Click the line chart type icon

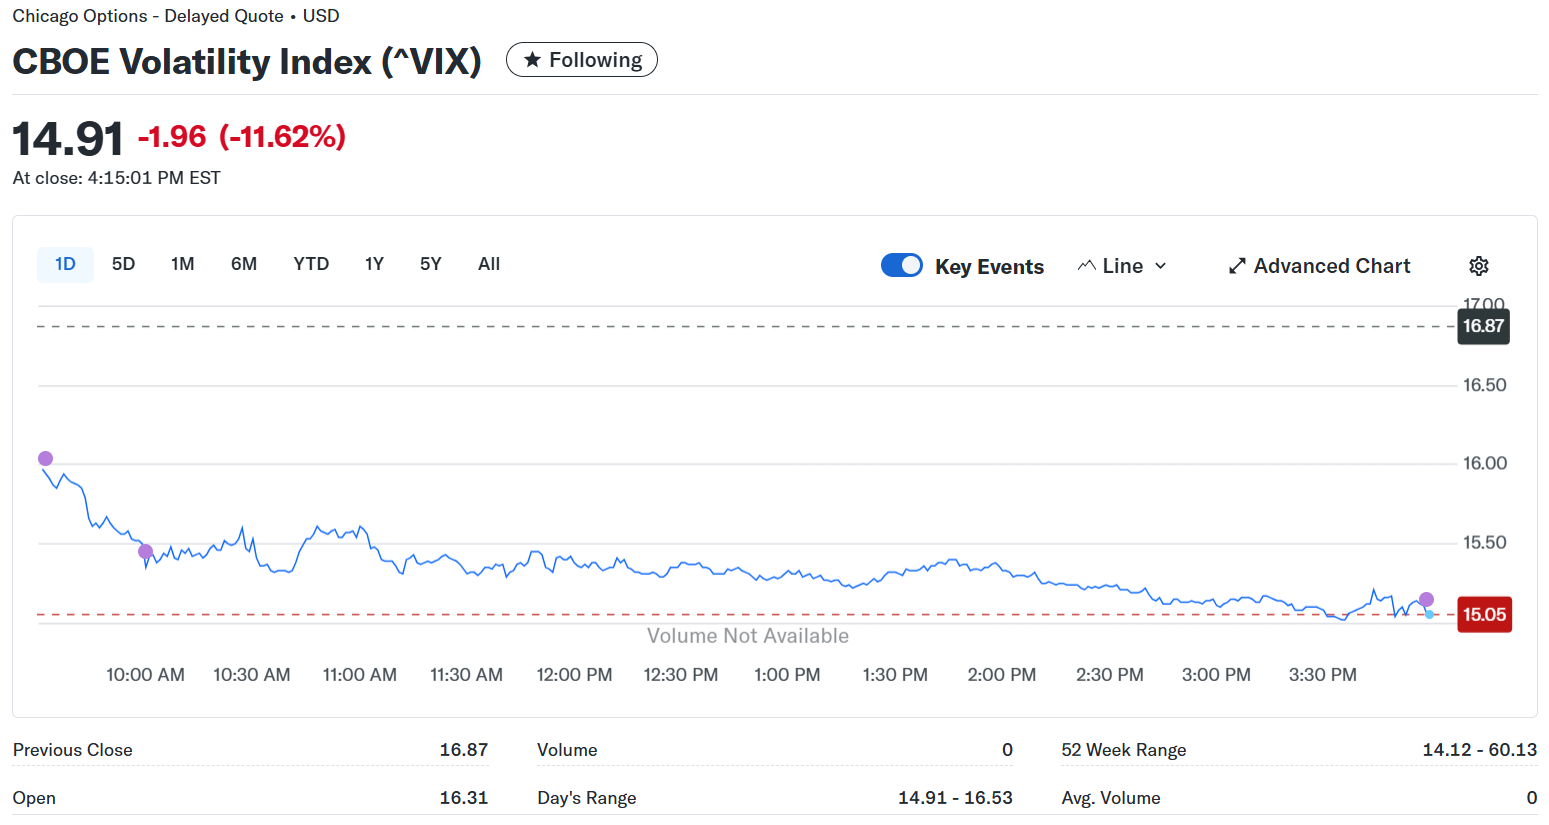(1087, 266)
